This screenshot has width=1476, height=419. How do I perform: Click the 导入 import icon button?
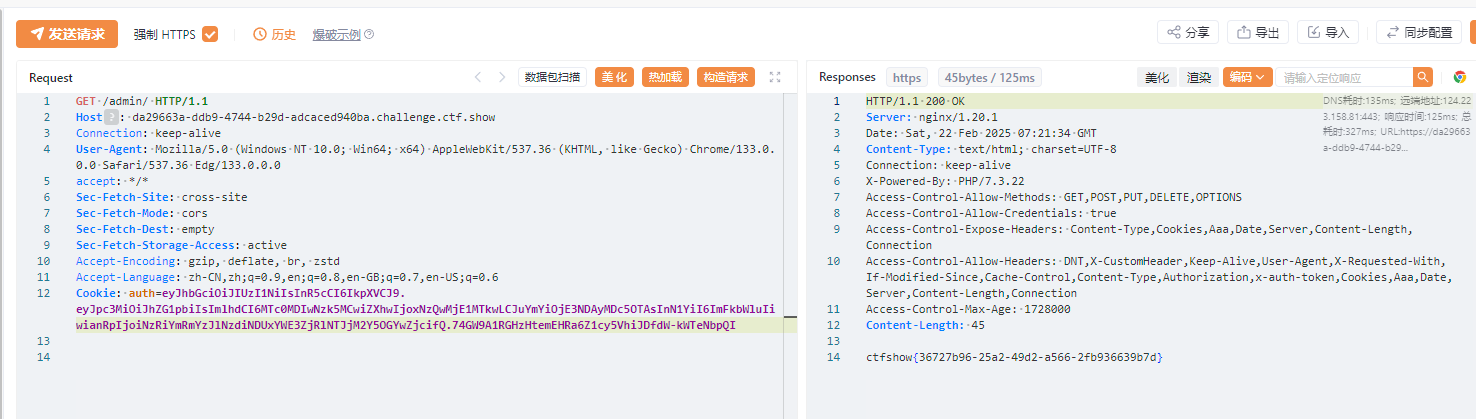[1328, 33]
